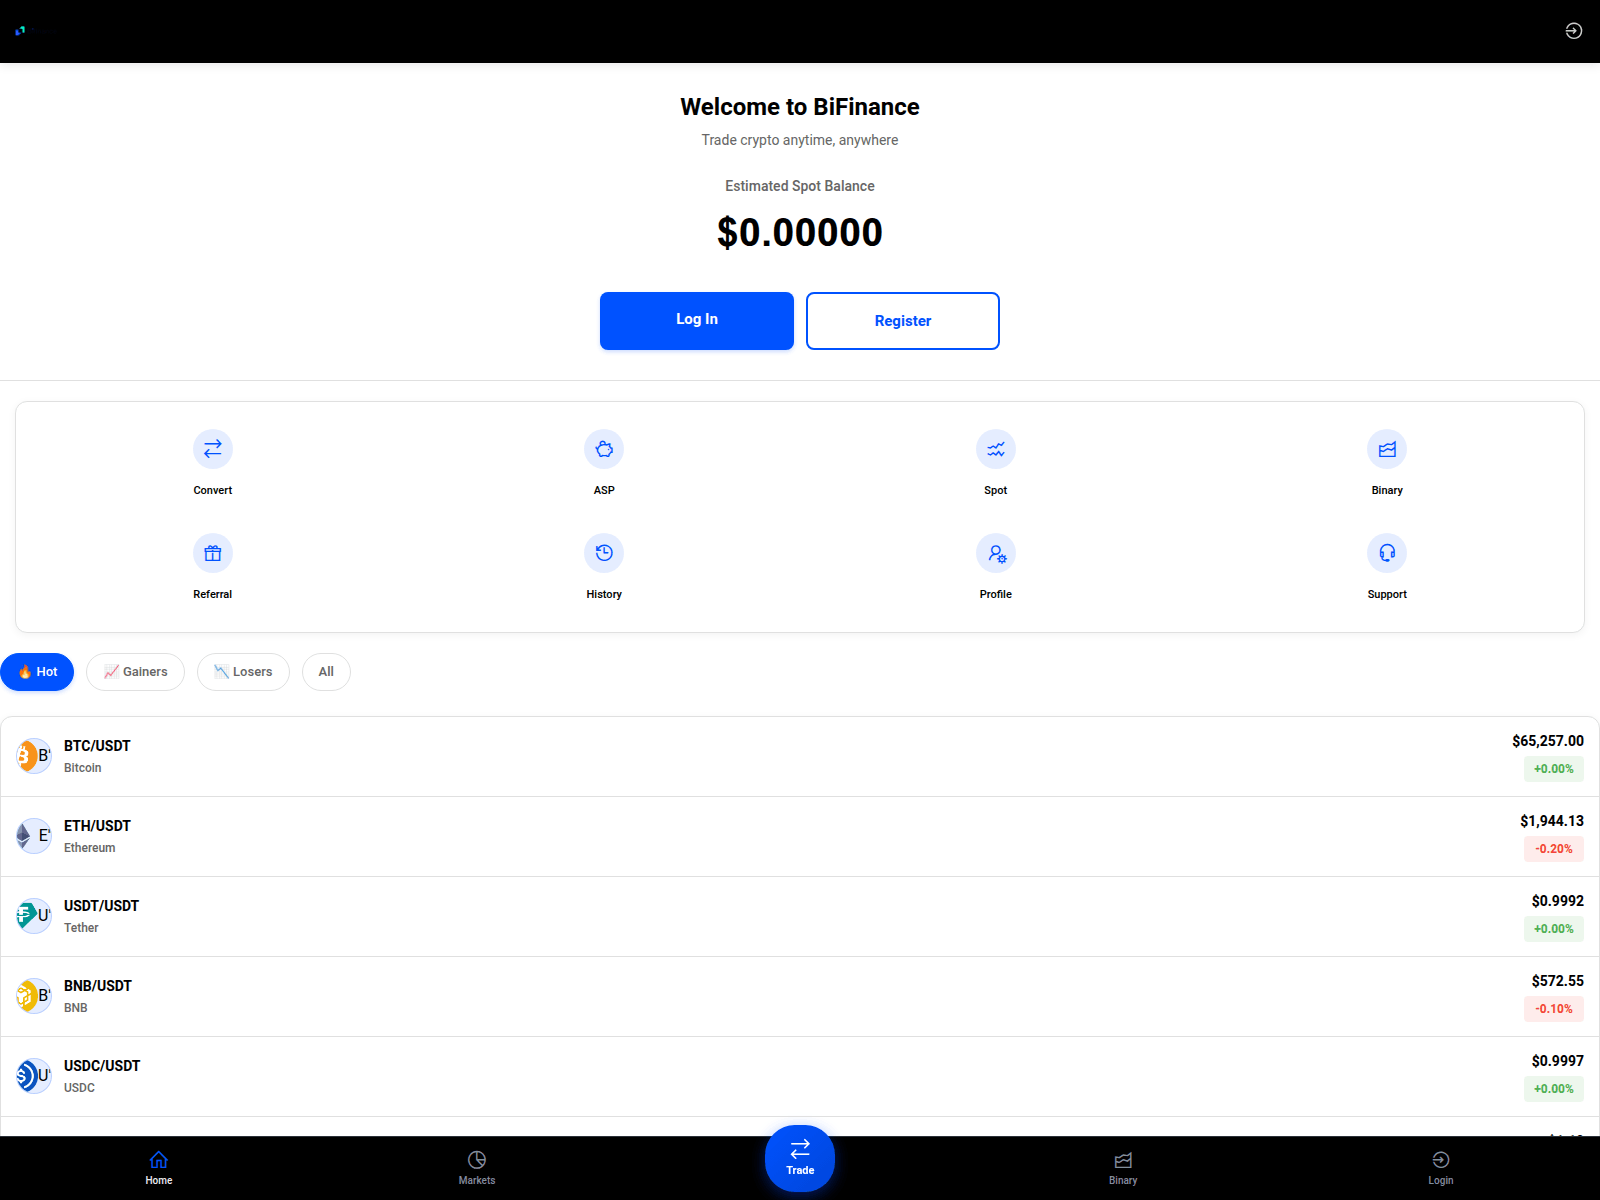Image resolution: width=1600 pixels, height=1200 pixels.
Task: Click the +0.00% change badge for BTC
Action: (1554, 769)
